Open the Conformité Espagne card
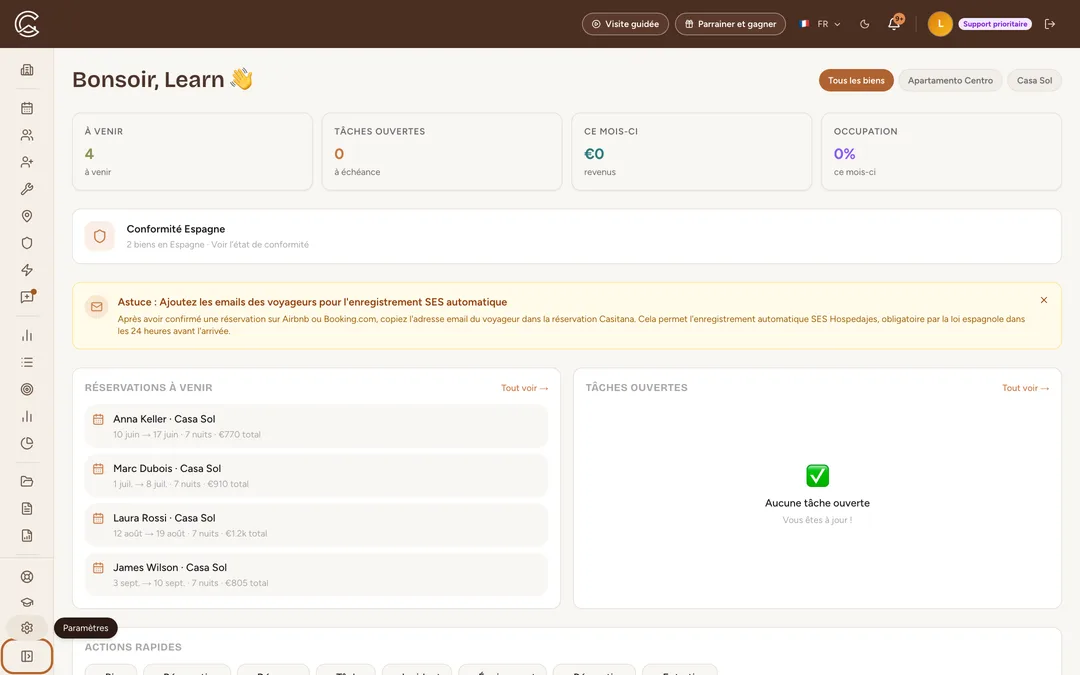Image resolution: width=1080 pixels, height=675 pixels. click(566, 236)
